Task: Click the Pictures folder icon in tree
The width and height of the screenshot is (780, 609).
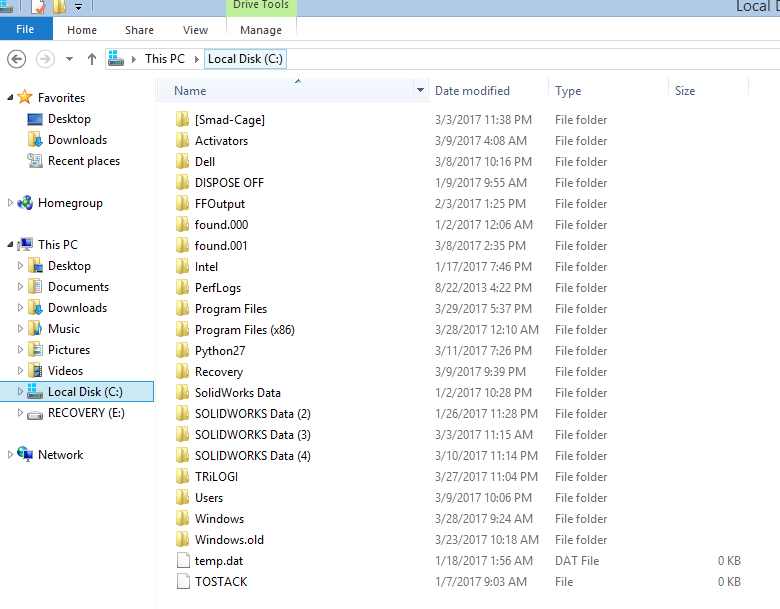Action: [x=35, y=349]
